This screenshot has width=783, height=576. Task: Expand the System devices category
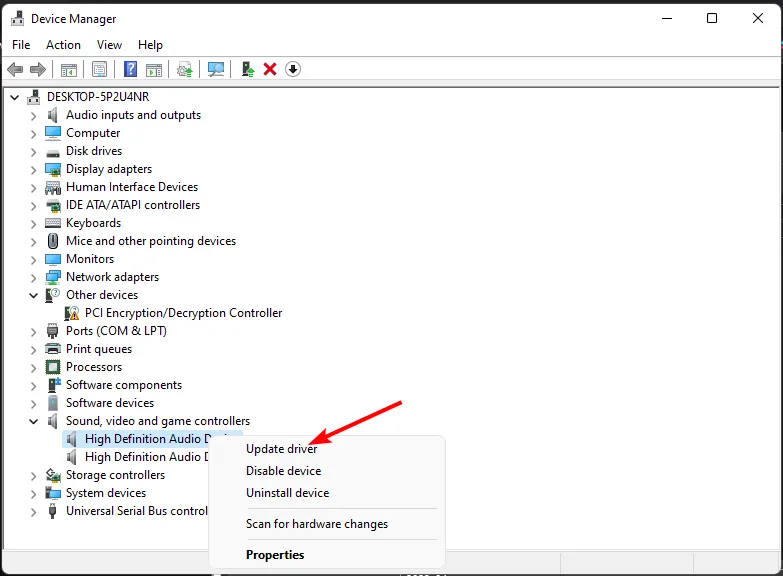[33, 494]
